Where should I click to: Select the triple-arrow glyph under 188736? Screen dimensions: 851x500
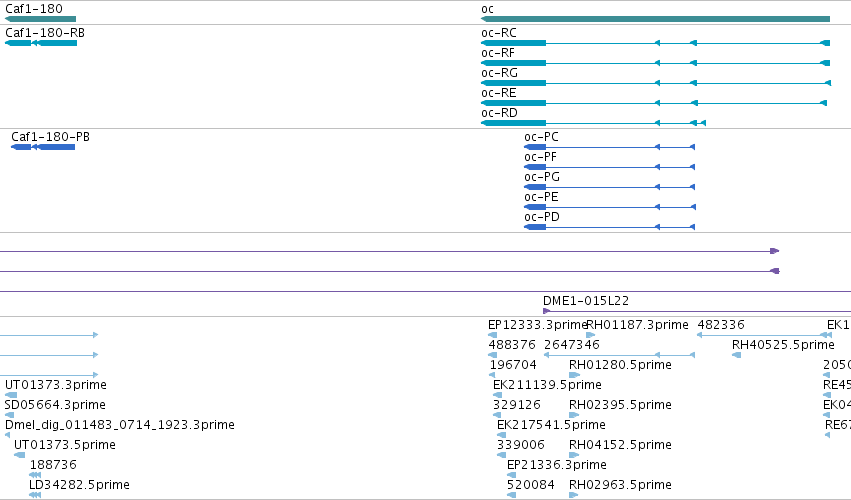35,475
